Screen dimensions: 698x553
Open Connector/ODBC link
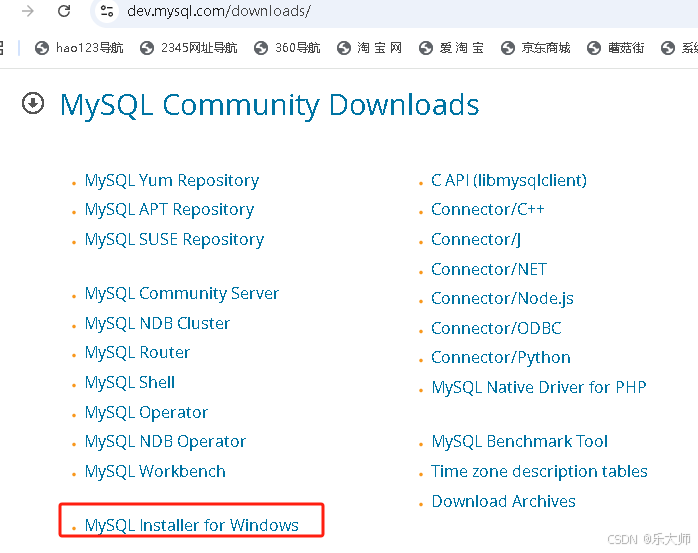[x=496, y=329]
